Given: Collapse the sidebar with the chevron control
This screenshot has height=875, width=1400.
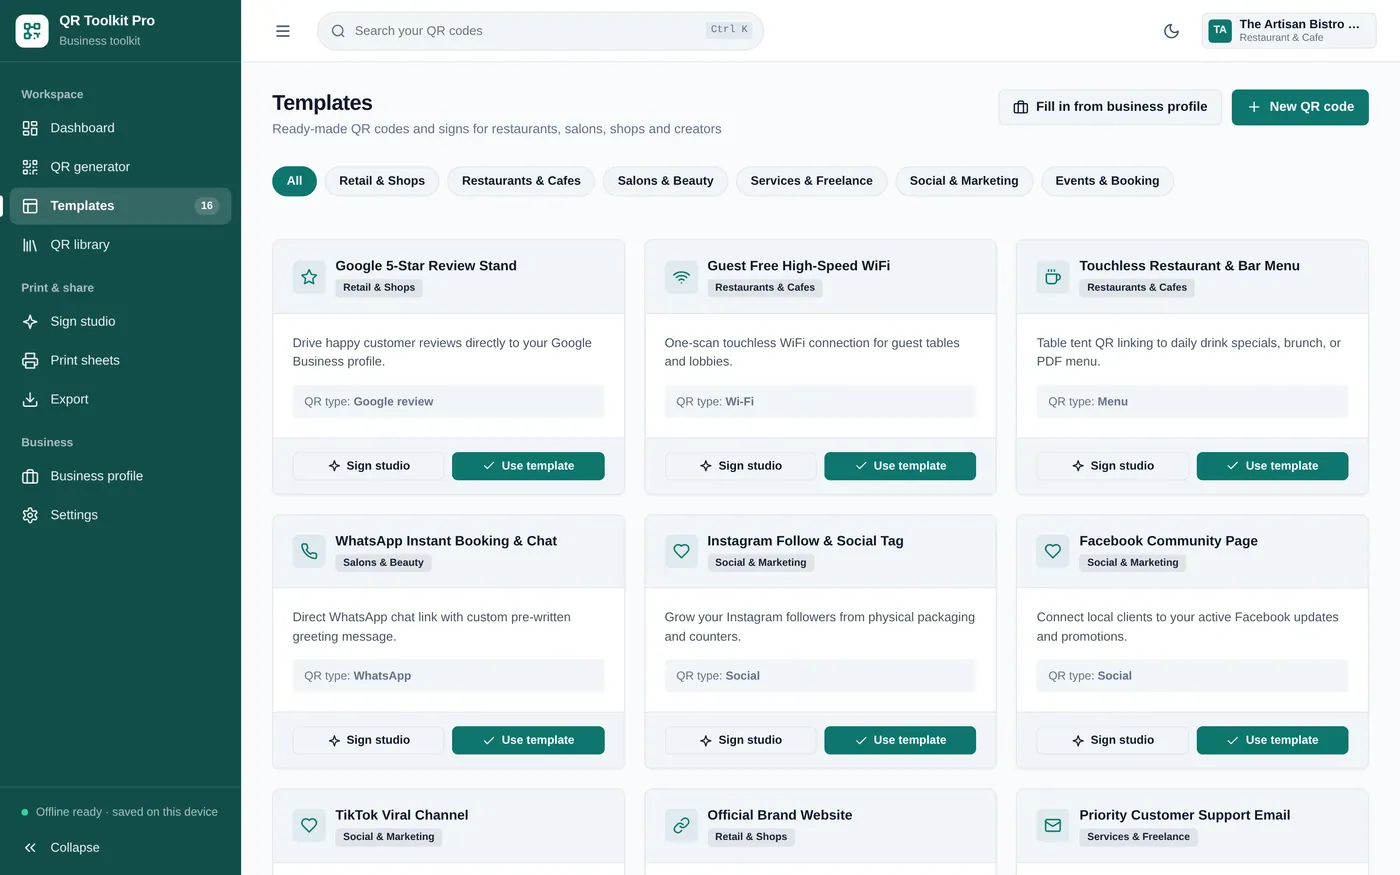Looking at the screenshot, I should click(120, 848).
